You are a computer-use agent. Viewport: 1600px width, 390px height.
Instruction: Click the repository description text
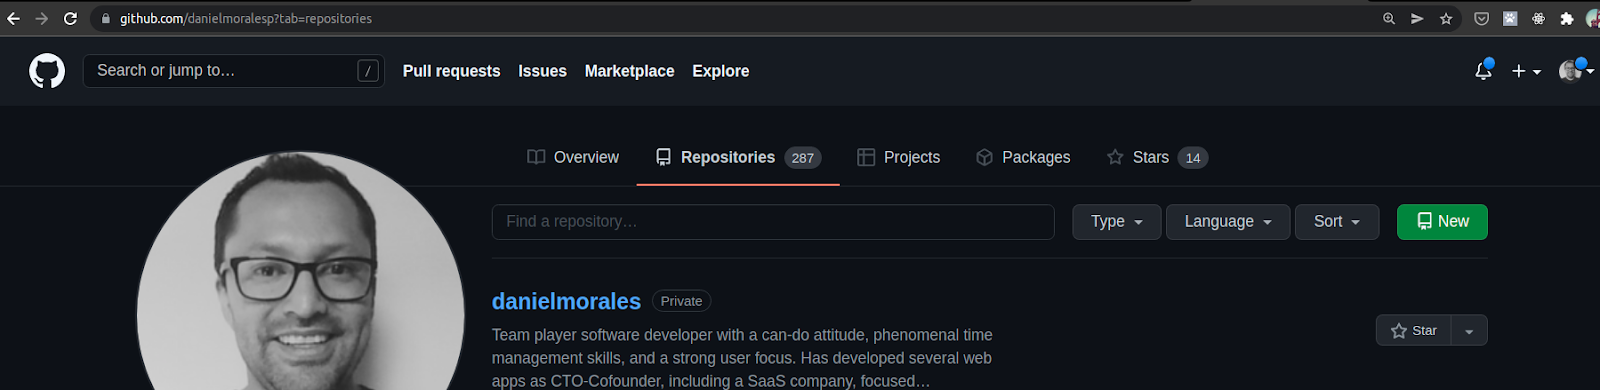click(742, 358)
